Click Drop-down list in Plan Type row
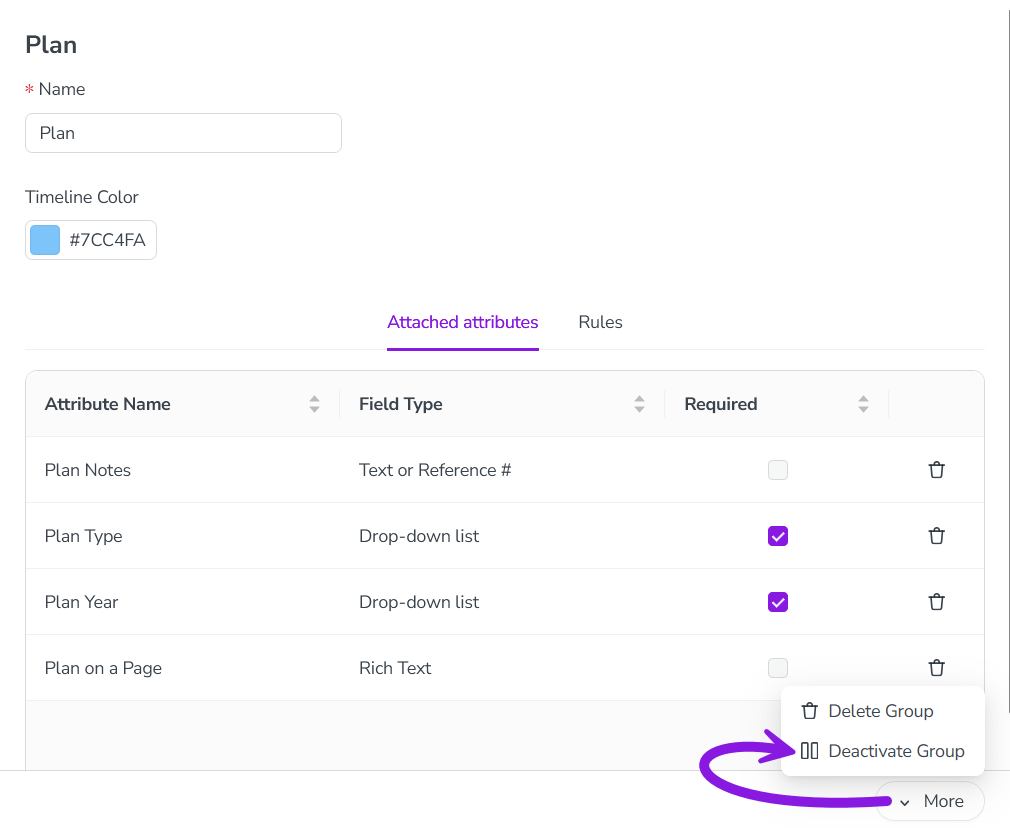The width and height of the screenshot is (1010, 828). (419, 536)
